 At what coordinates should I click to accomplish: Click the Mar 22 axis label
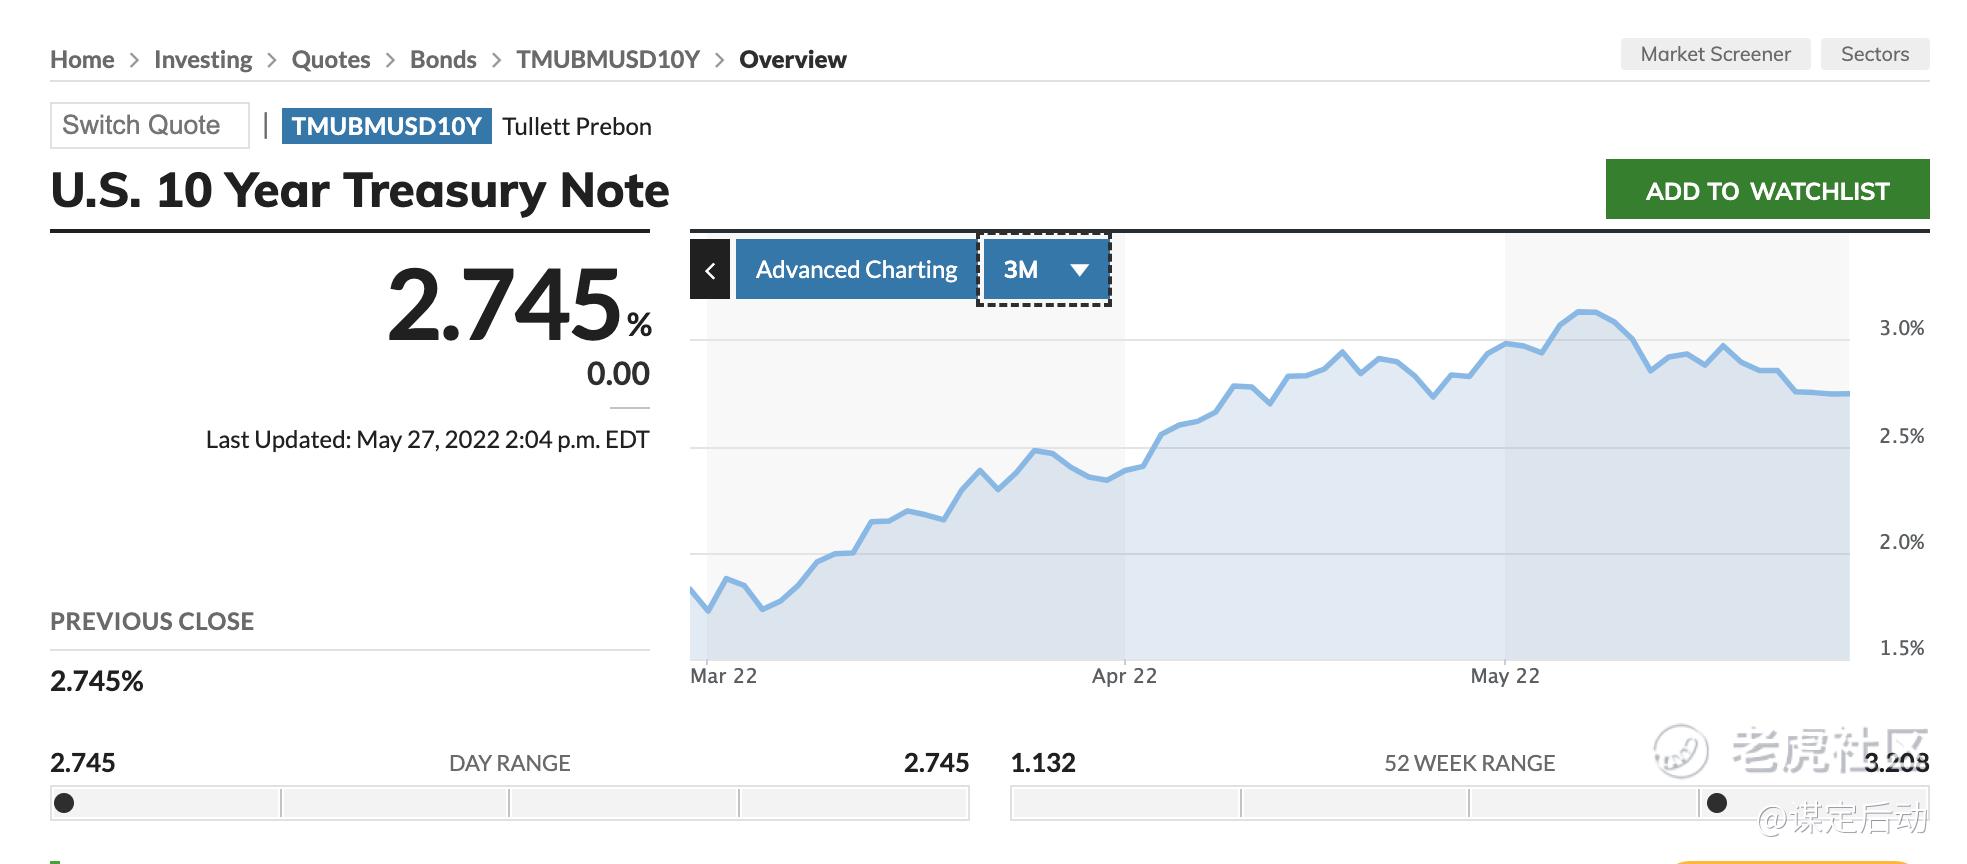point(723,676)
